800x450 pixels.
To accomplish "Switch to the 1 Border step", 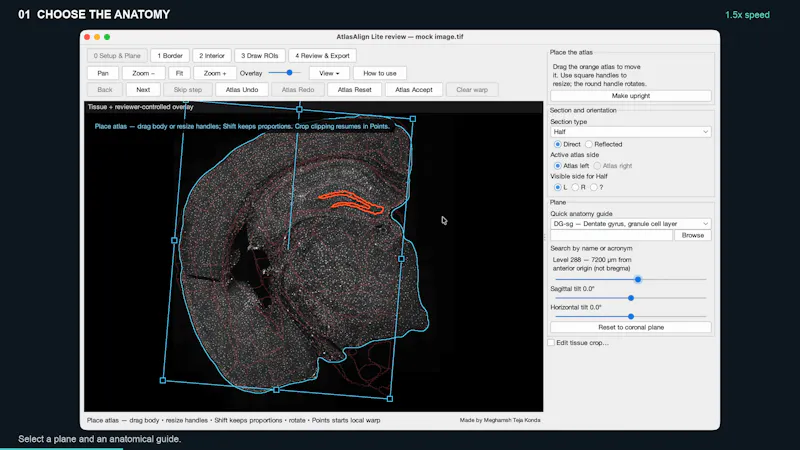I will 170,56.
